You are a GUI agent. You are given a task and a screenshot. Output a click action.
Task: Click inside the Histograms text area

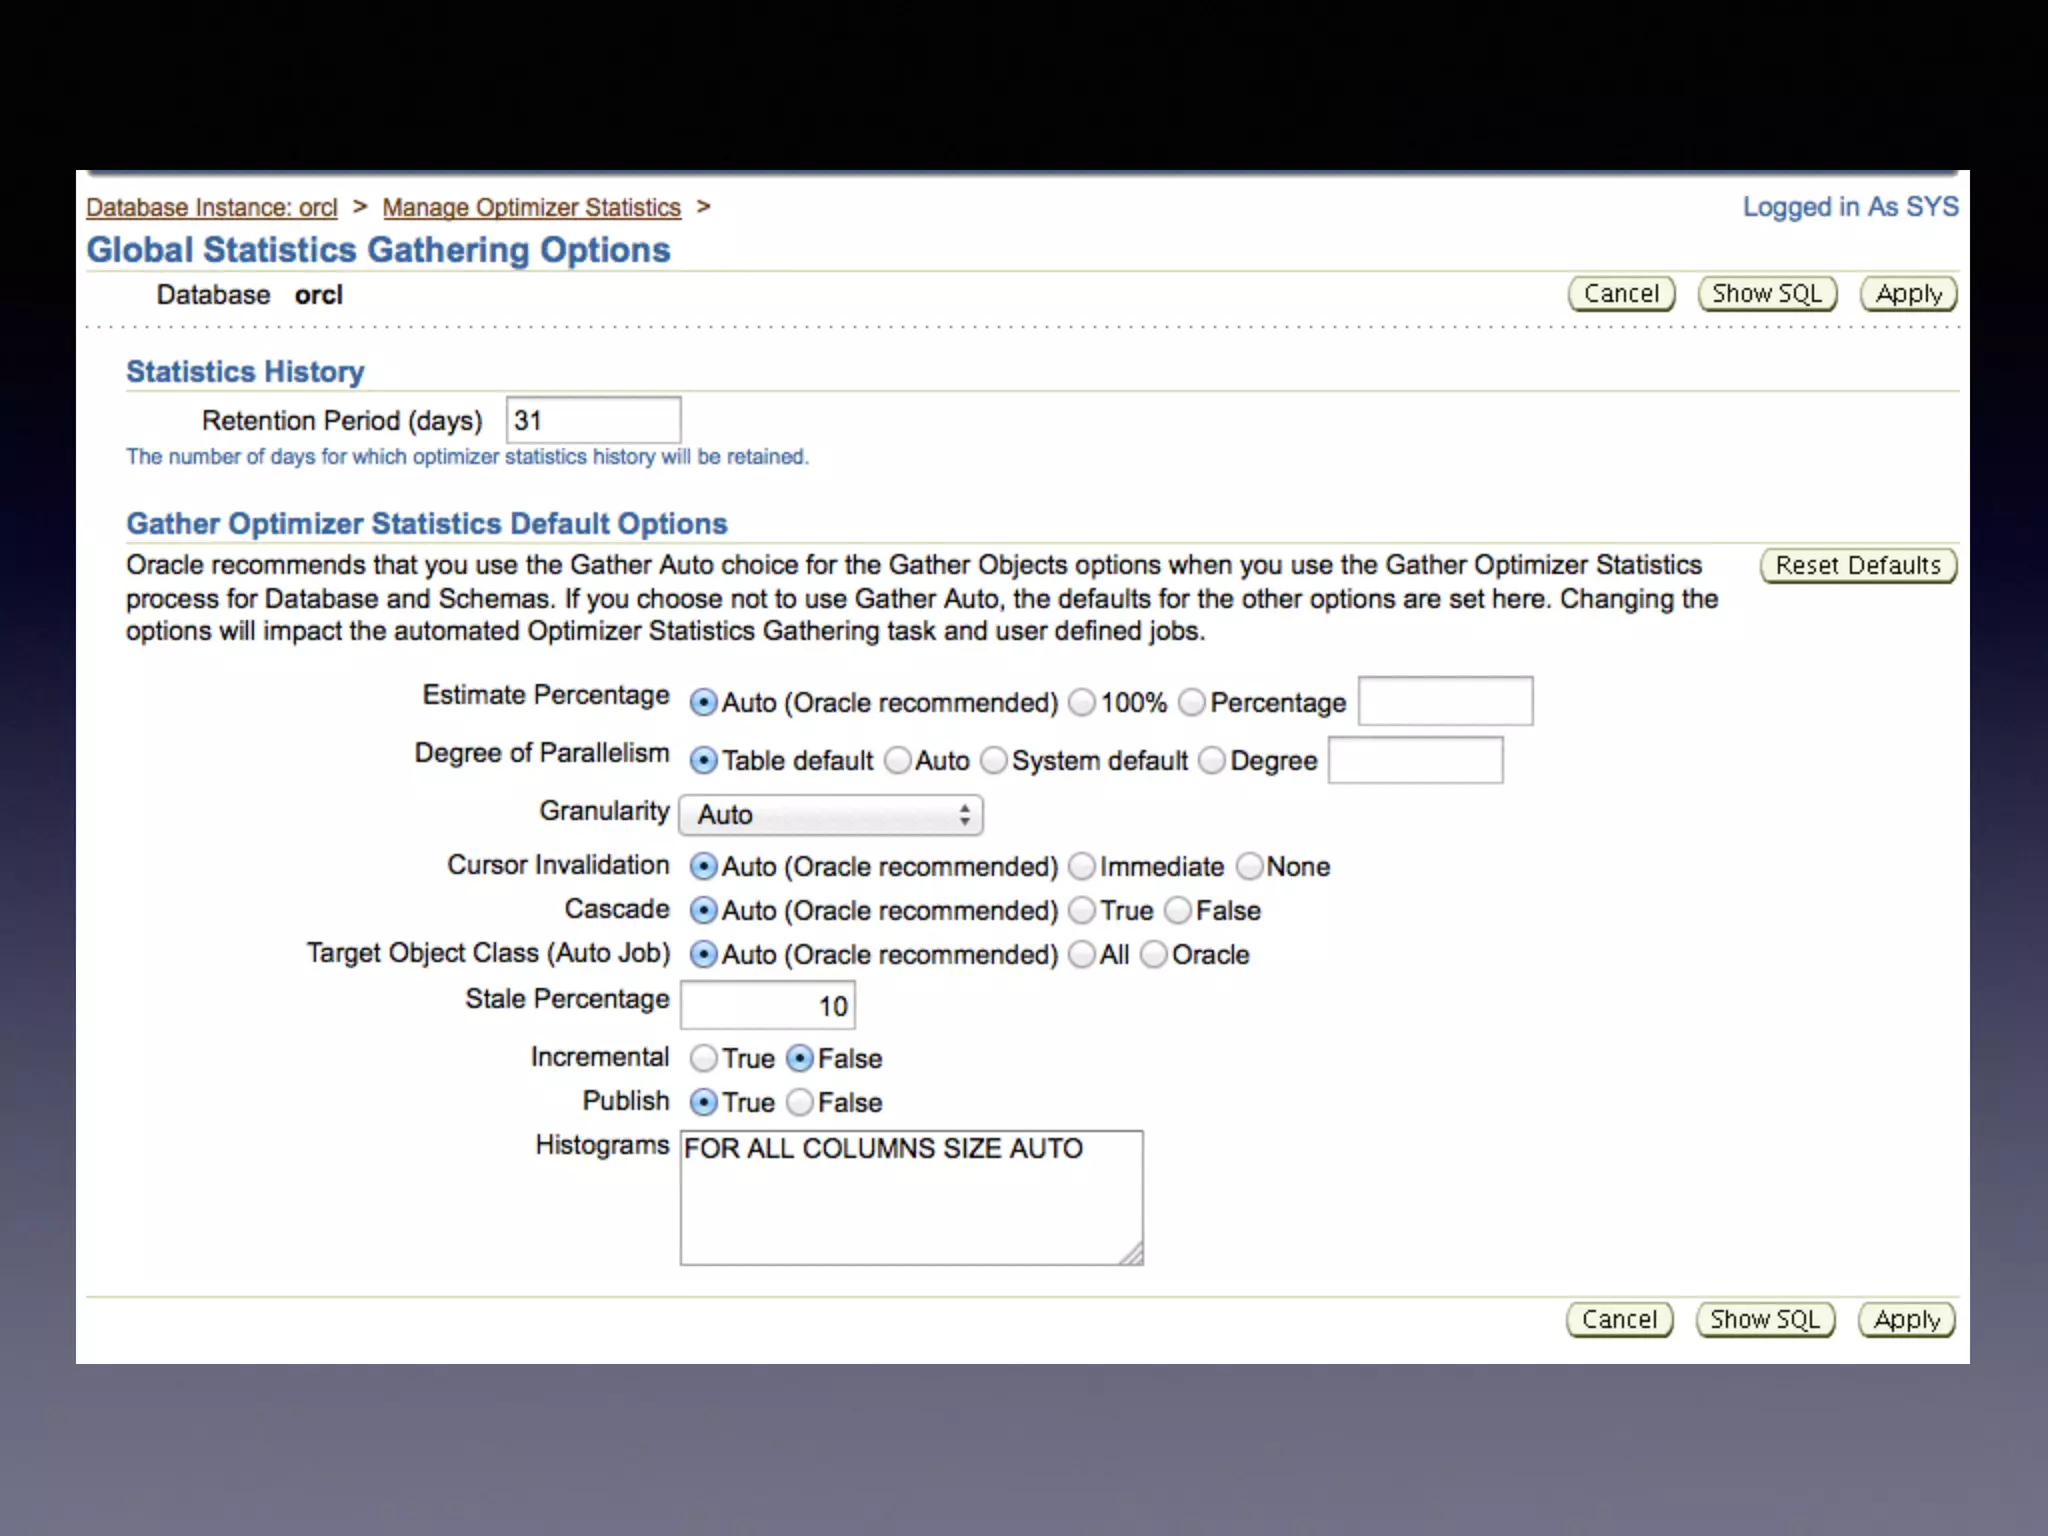click(x=910, y=1200)
